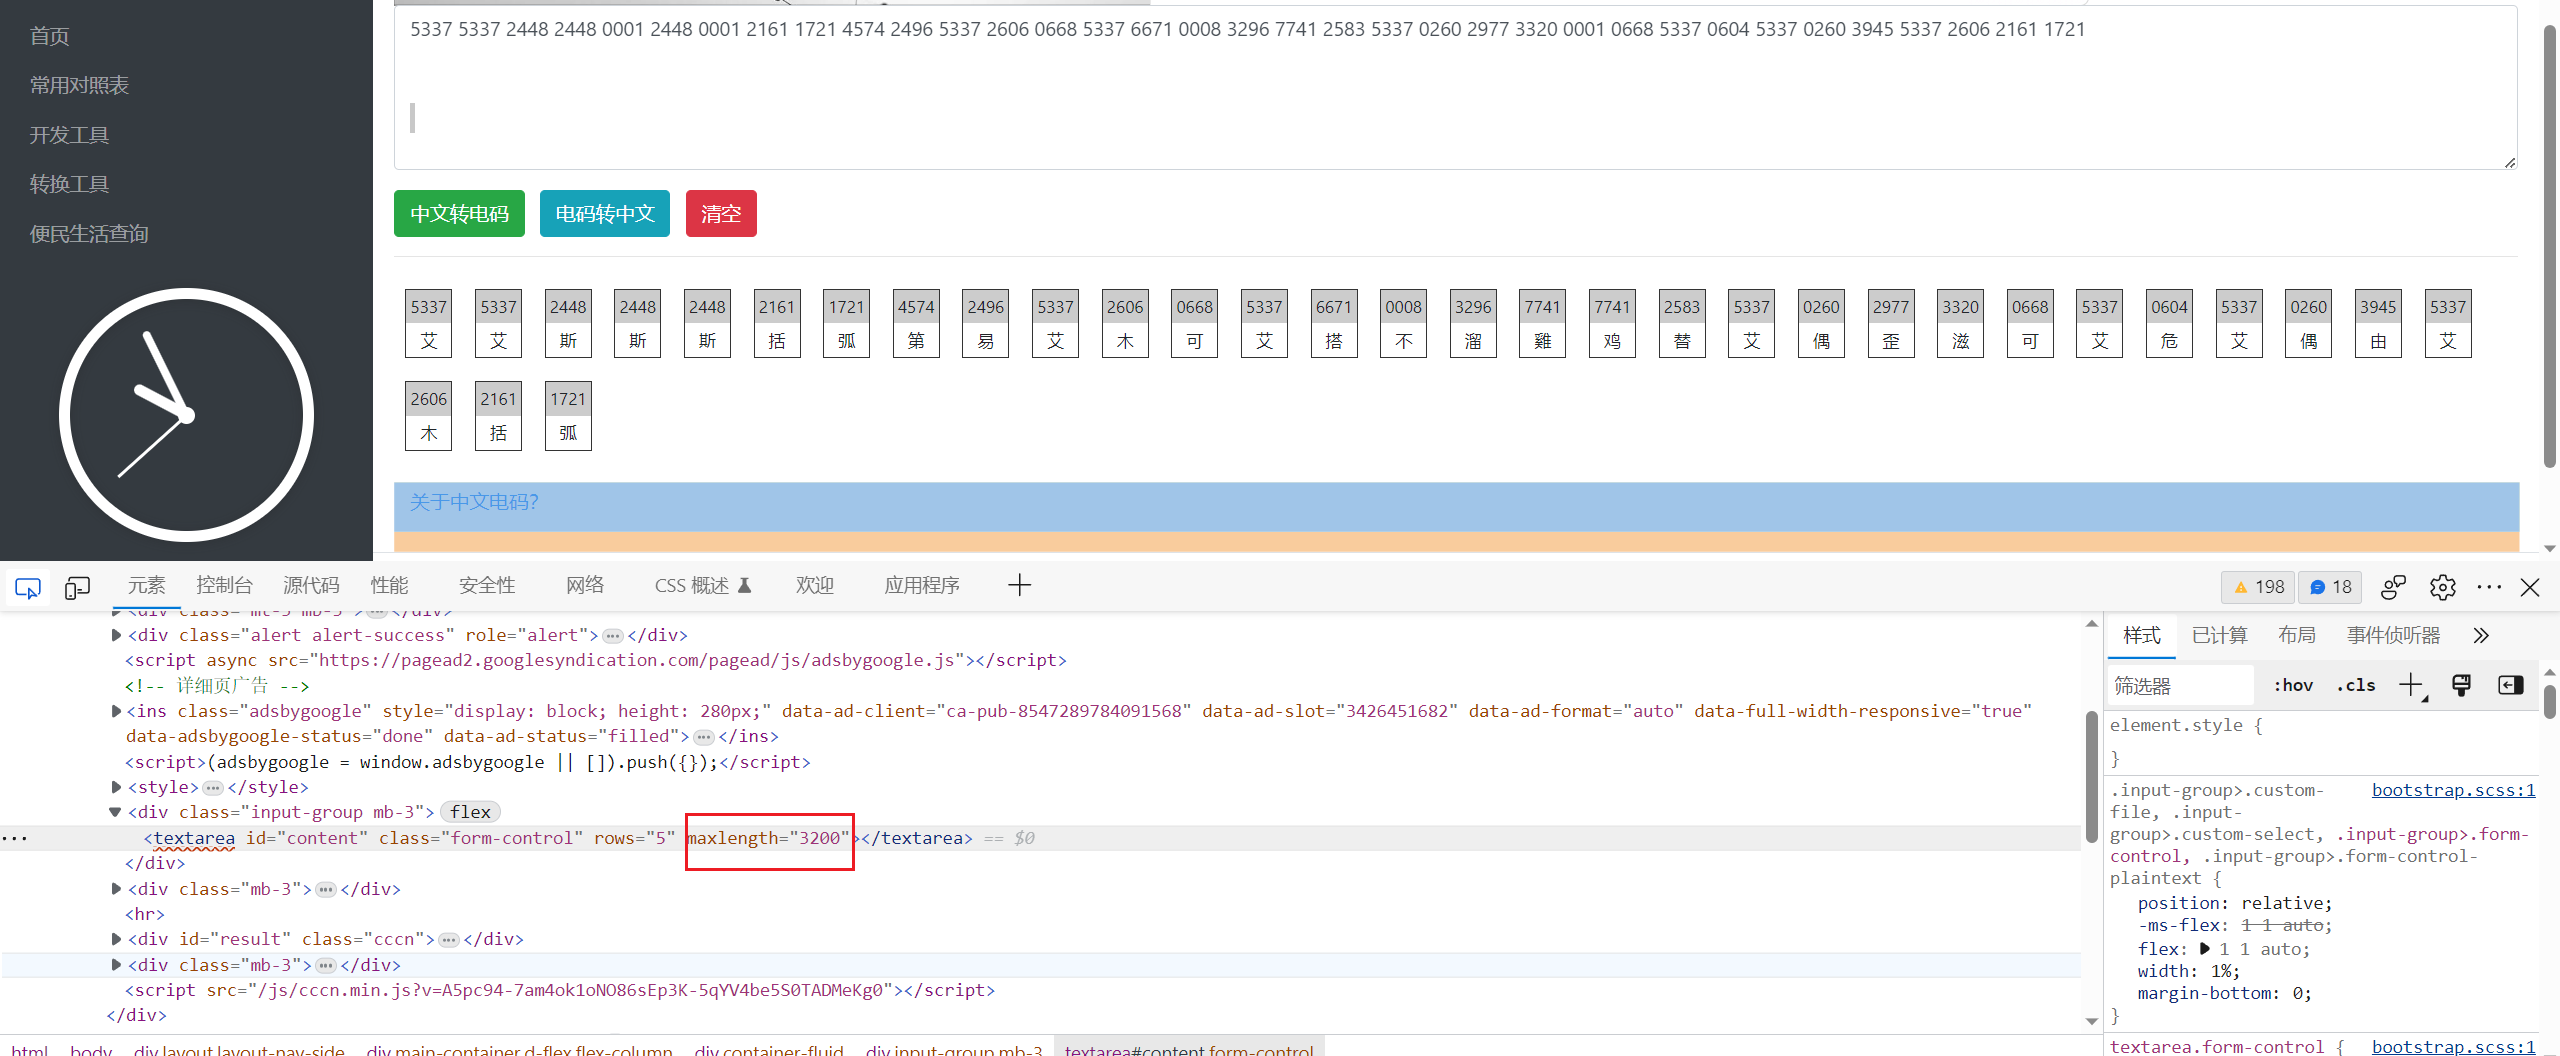Screen dimensions: 2560x1056
Task: Select breadcrumb textarea#content.form-control
Action: [1189, 1048]
